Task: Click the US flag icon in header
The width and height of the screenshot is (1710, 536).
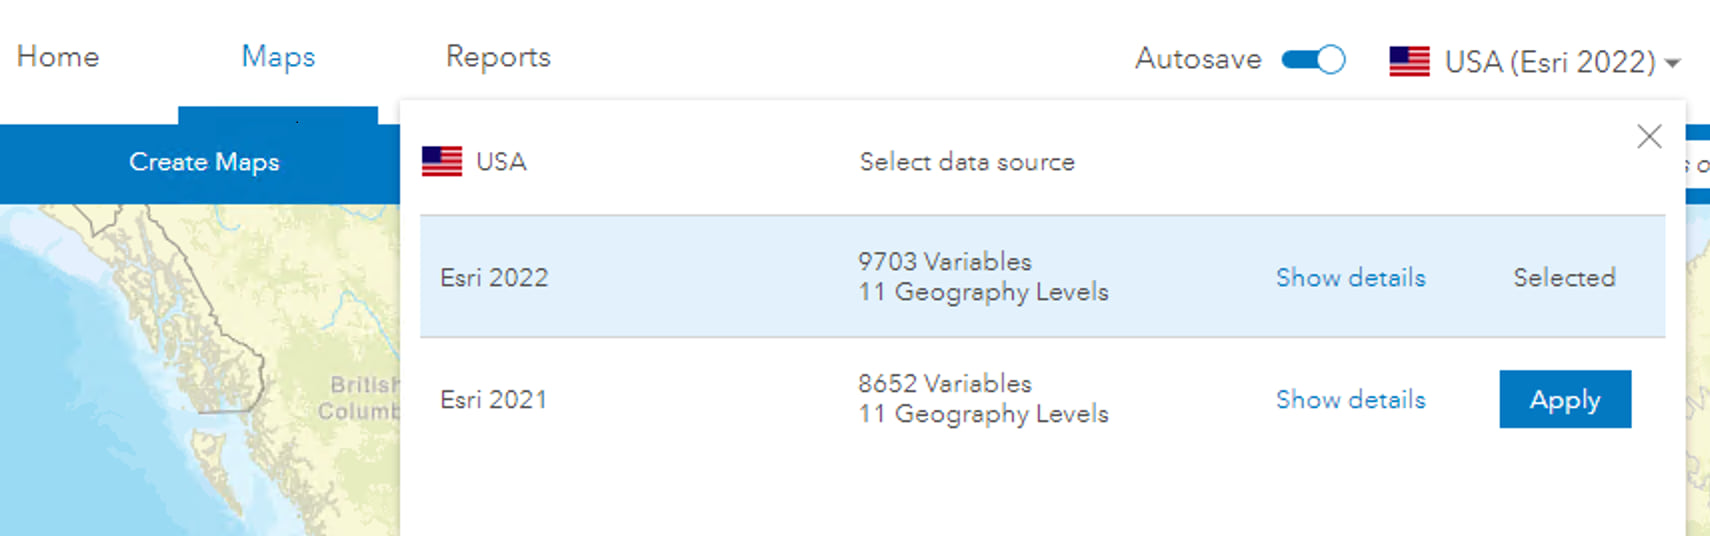Action: tap(1409, 62)
